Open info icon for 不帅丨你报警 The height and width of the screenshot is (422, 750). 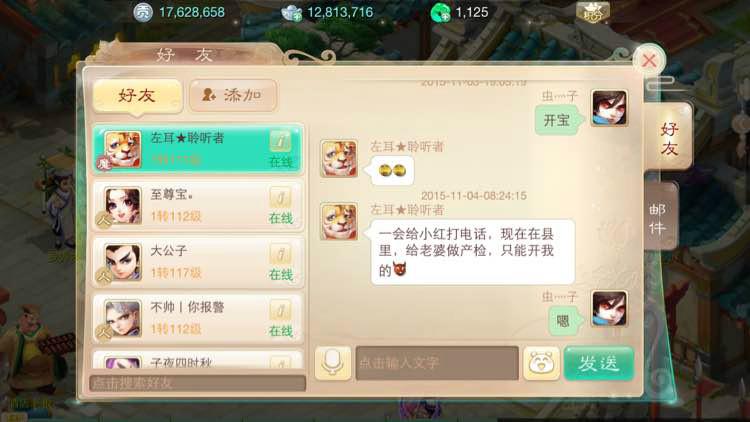click(280, 310)
